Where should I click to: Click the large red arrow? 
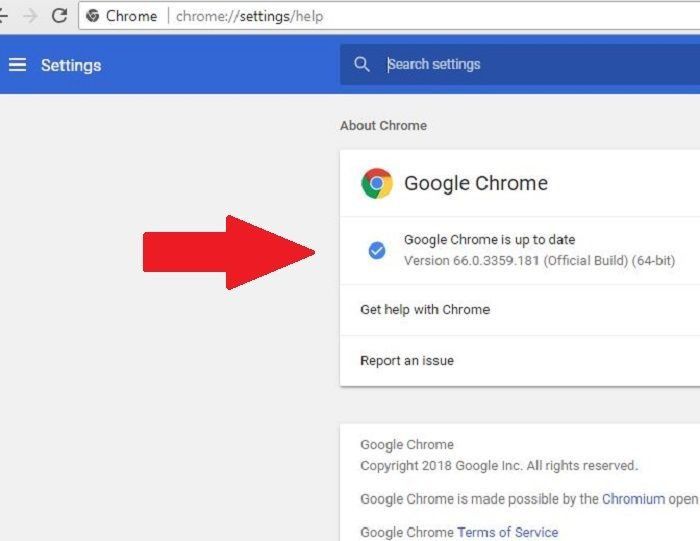[x=228, y=252]
